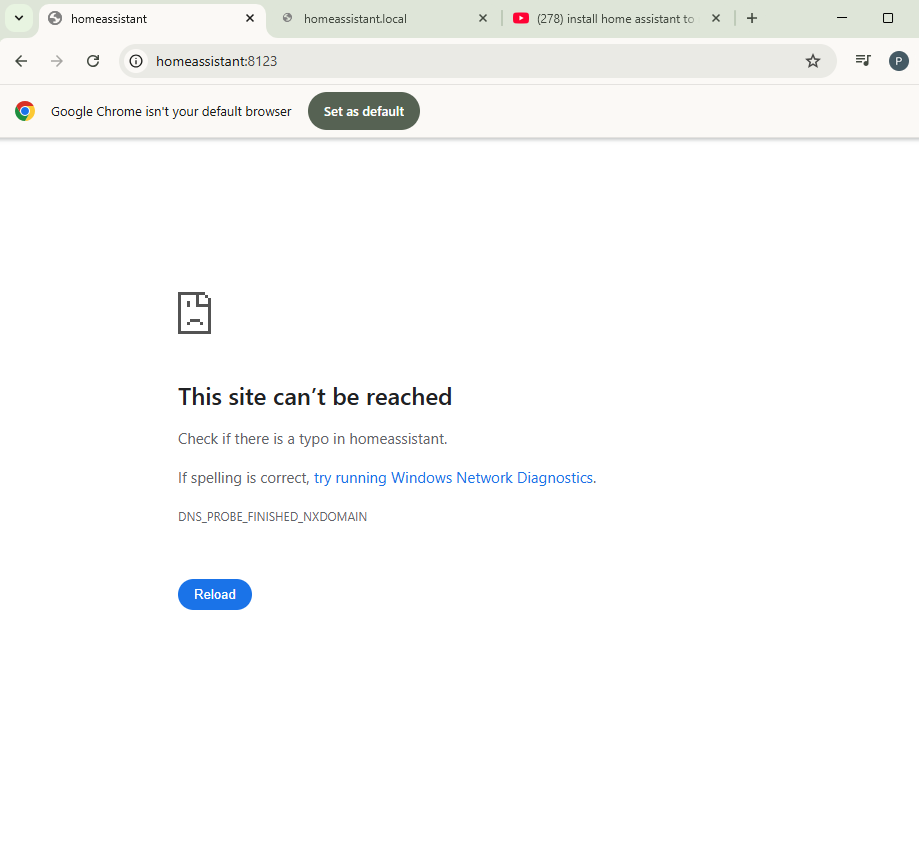Open the Windows Network Diagnostics link
The height and width of the screenshot is (843, 921).
[453, 478]
